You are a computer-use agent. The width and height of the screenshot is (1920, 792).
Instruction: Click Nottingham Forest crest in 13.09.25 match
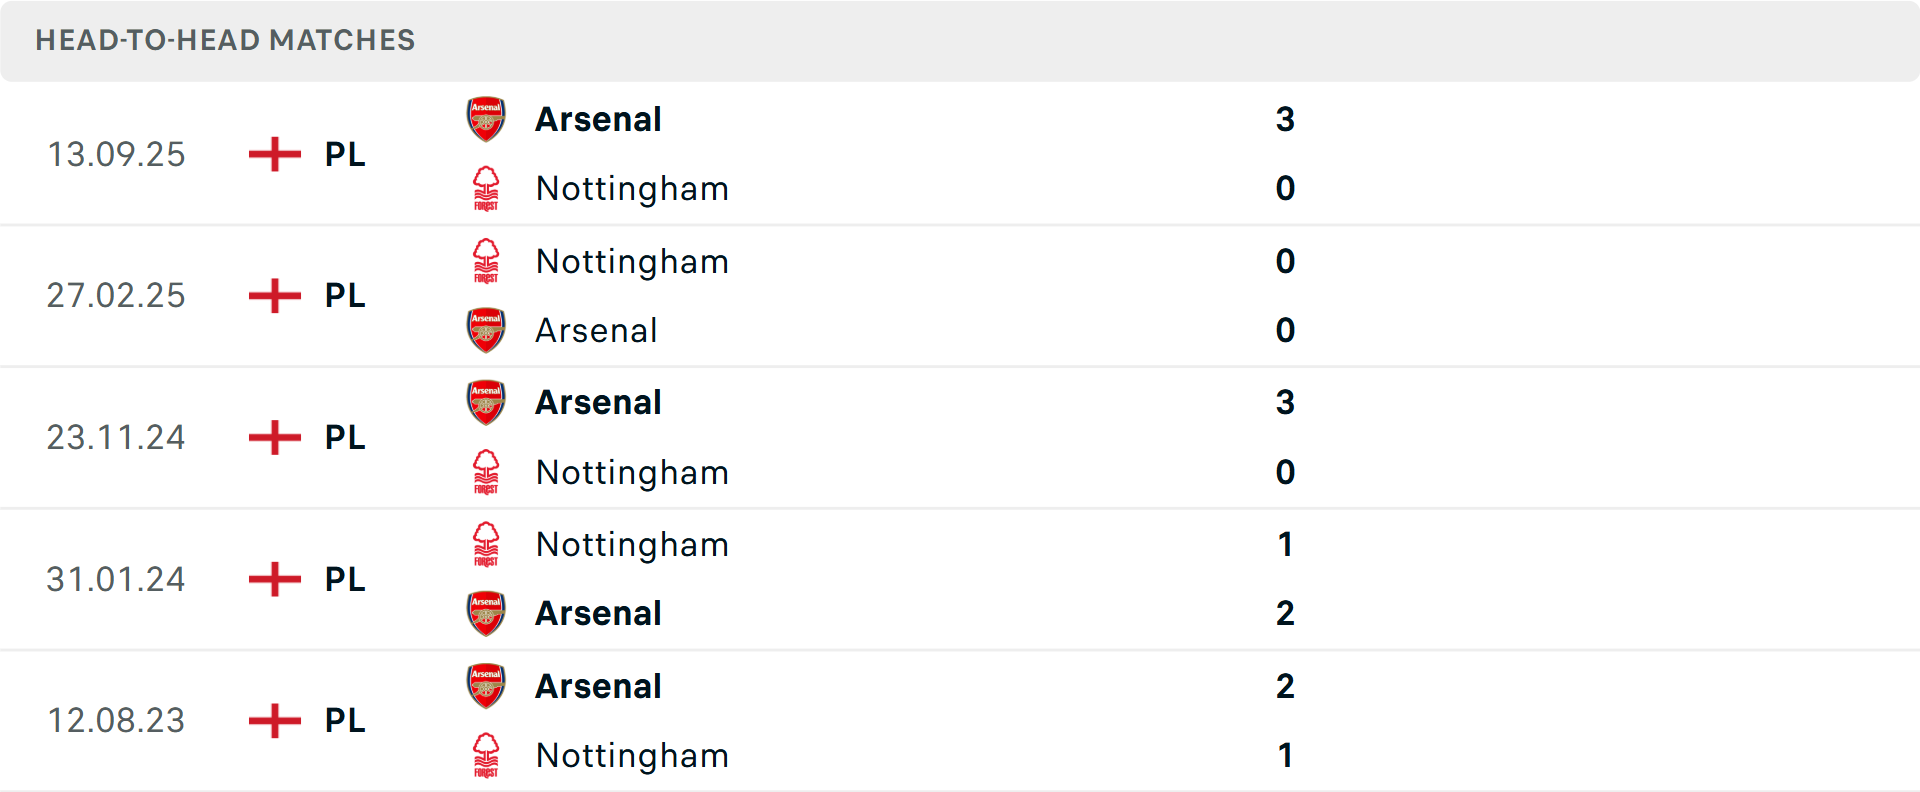[x=486, y=188]
